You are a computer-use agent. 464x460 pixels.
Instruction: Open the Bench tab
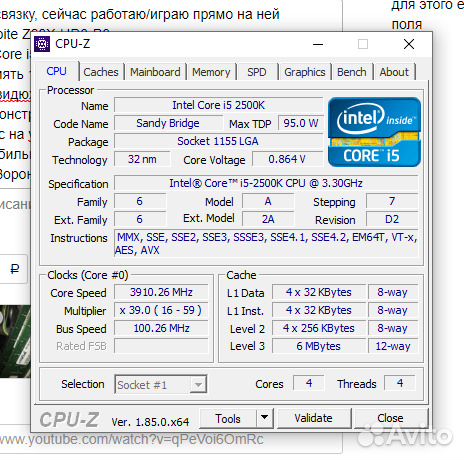tap(352, 72)
